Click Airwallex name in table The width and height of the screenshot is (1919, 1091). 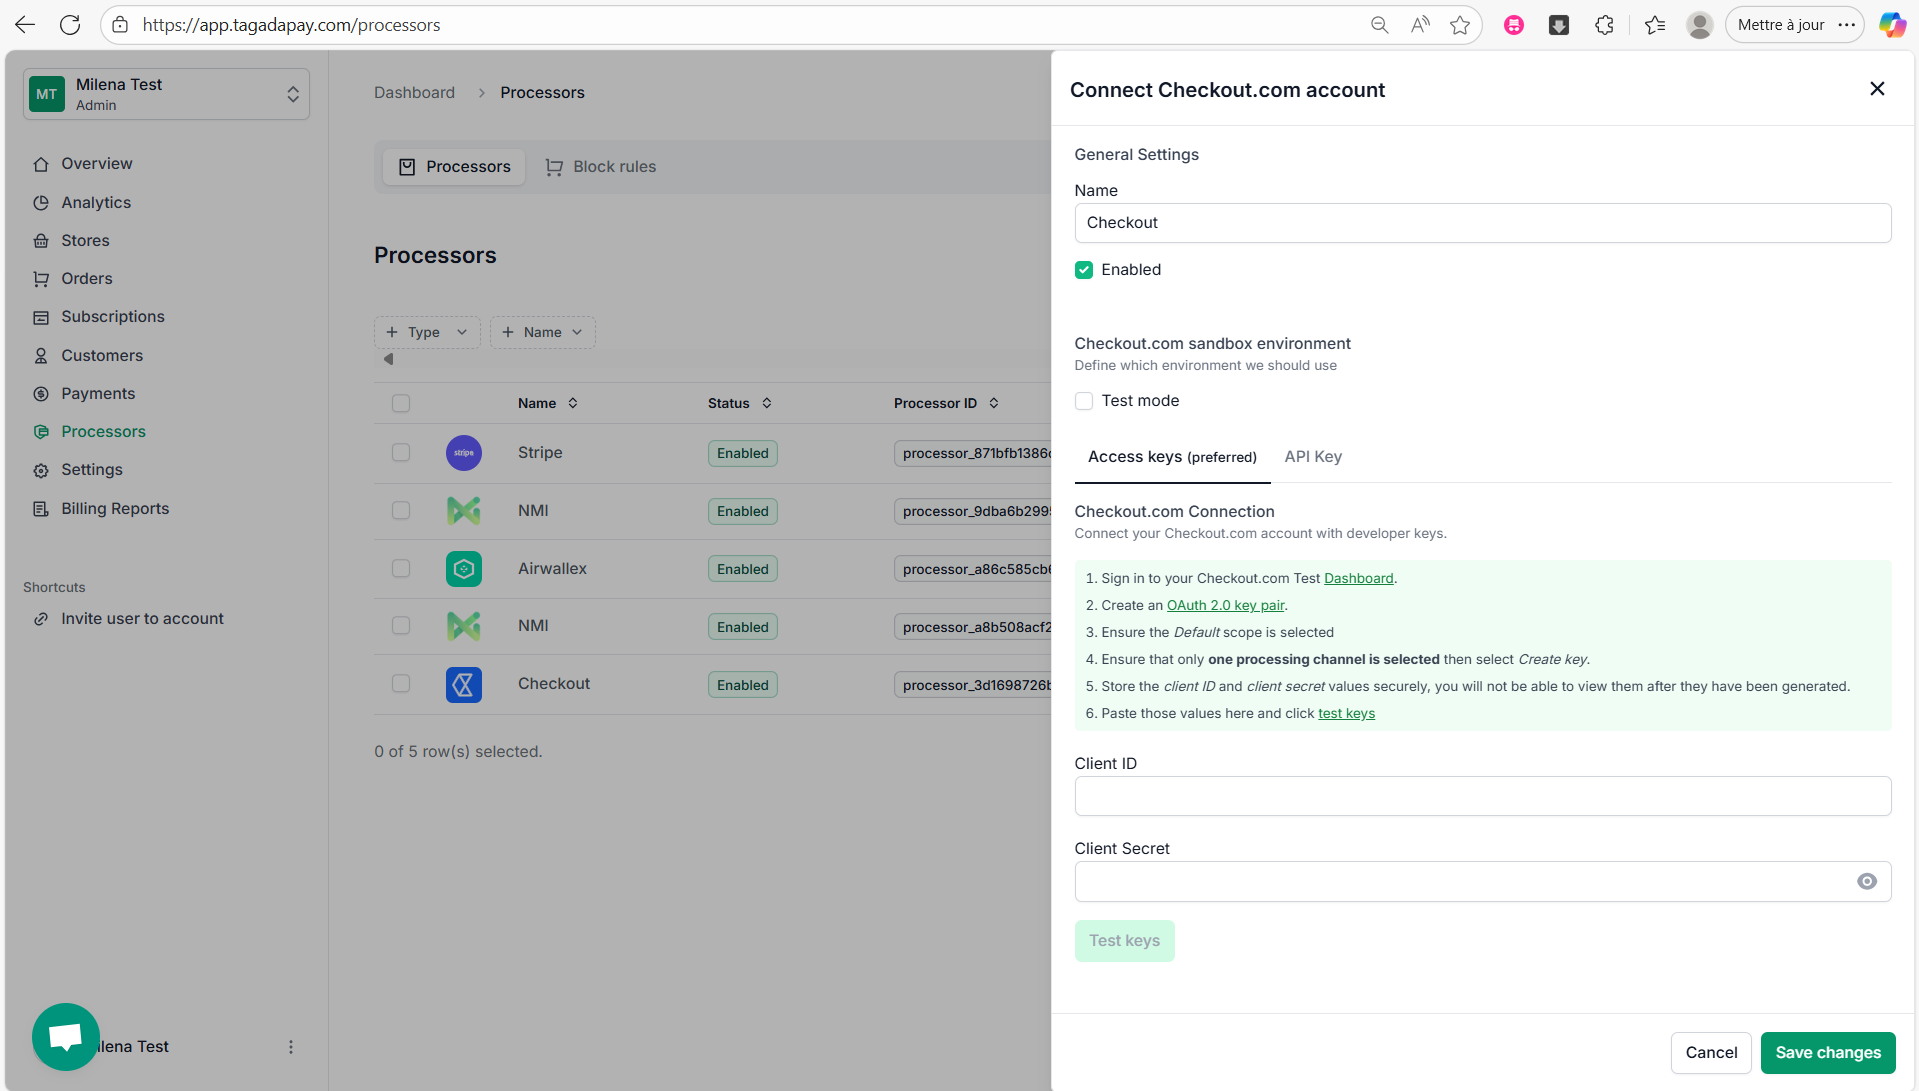pos(552,569)
